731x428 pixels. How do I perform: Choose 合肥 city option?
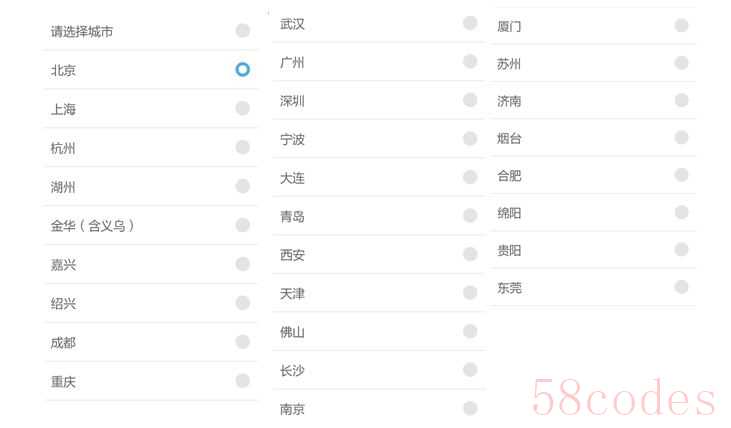point(681,175)
